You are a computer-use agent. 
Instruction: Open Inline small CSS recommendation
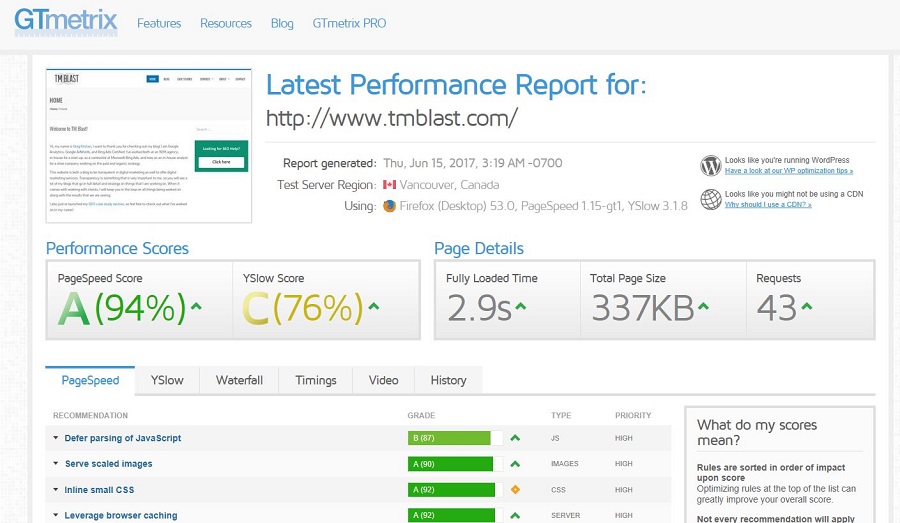pos(99,490)
